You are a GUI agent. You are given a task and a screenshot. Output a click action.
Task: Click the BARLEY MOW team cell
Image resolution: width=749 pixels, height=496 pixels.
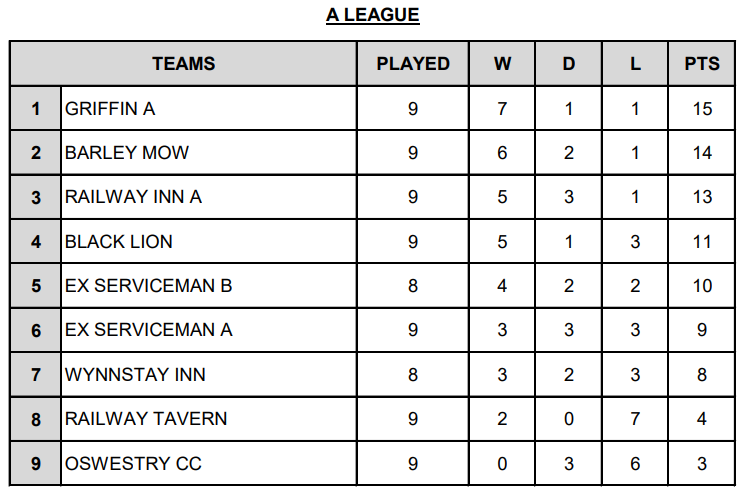point(127,153)
